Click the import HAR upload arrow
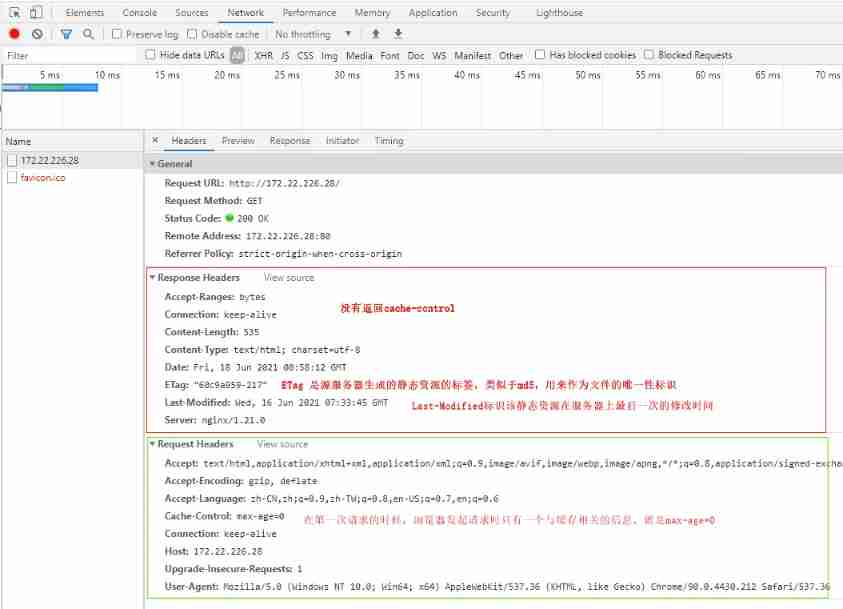The height and width of the screenshot is (609, 843). coord(376,34)
